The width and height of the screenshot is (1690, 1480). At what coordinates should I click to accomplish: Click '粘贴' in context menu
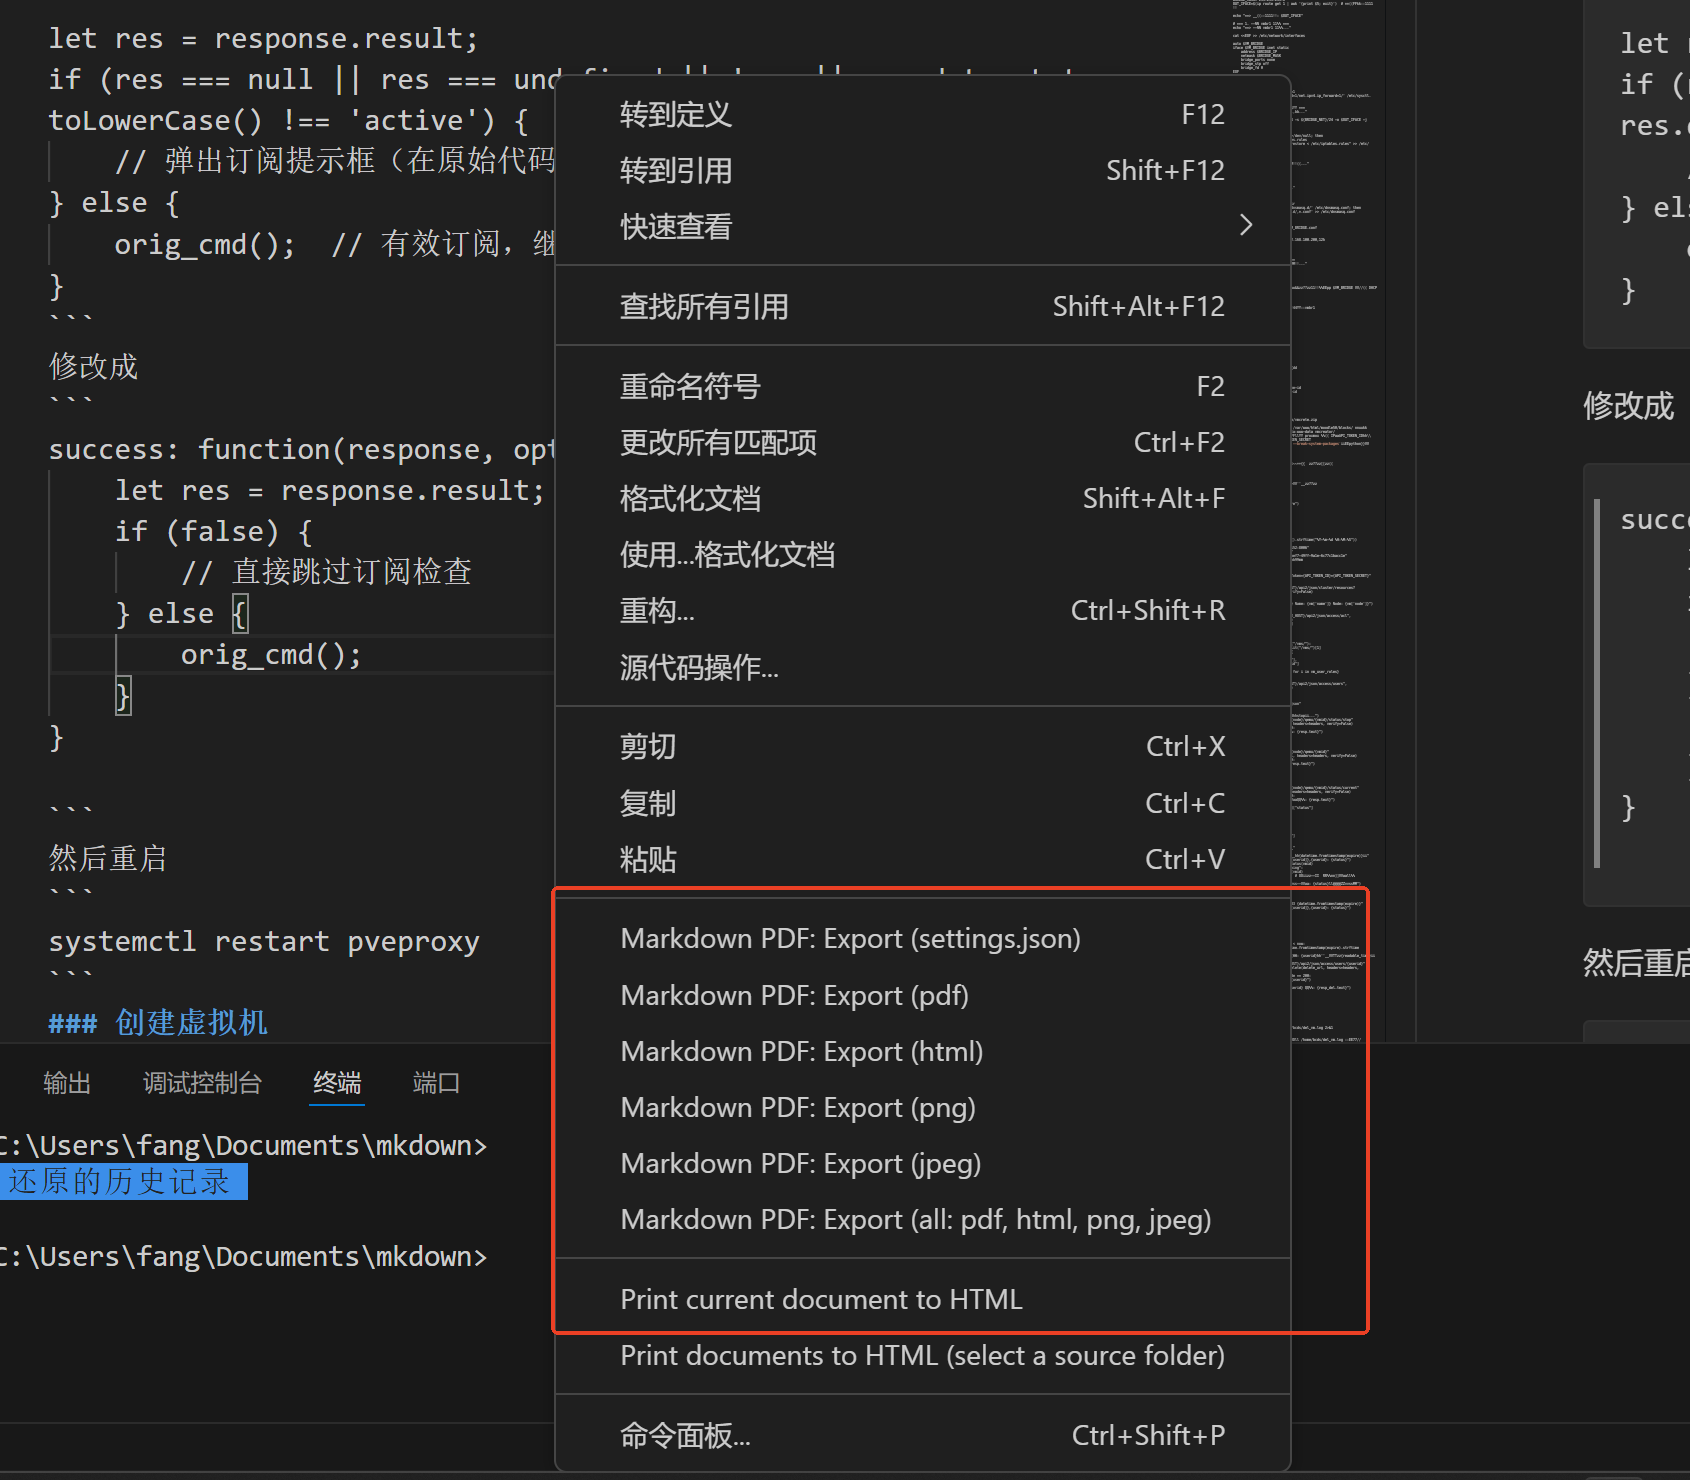922,859
